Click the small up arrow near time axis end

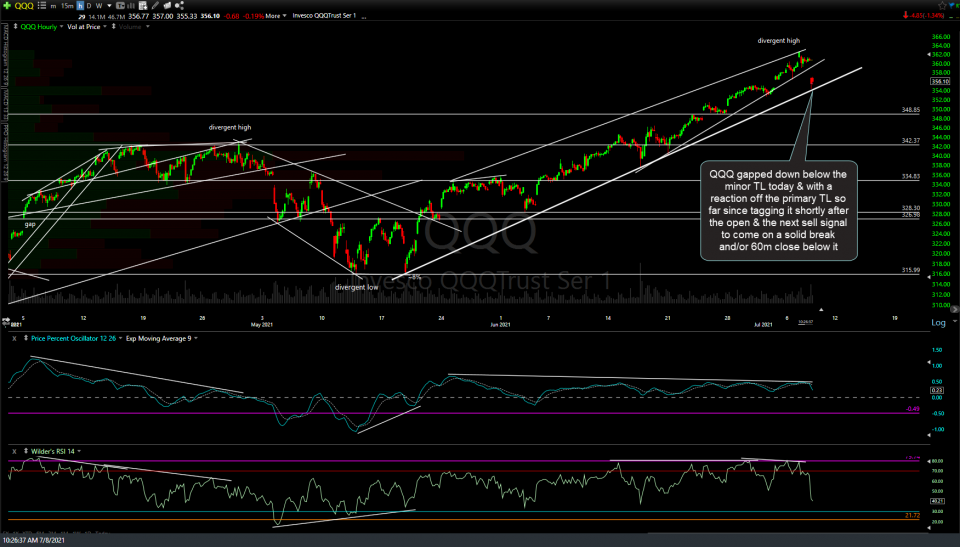821,310
